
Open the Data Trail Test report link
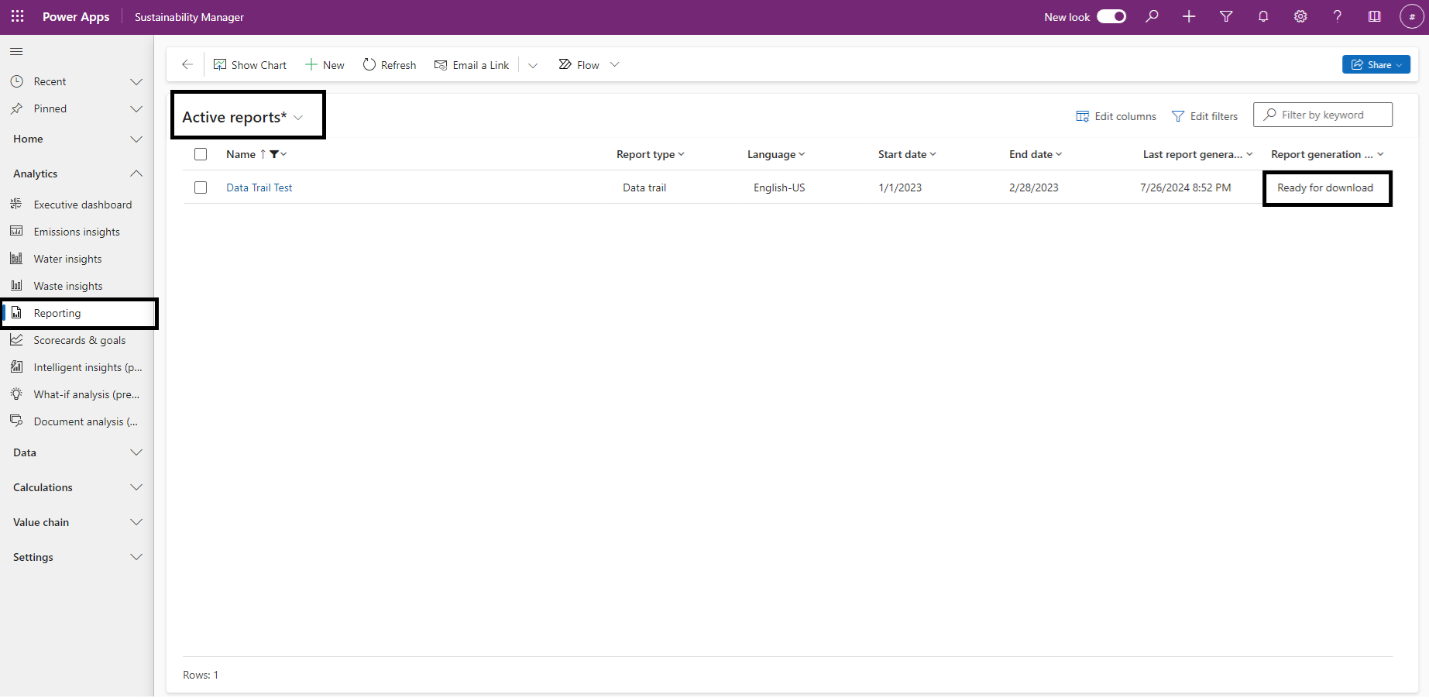pos(259,187)
